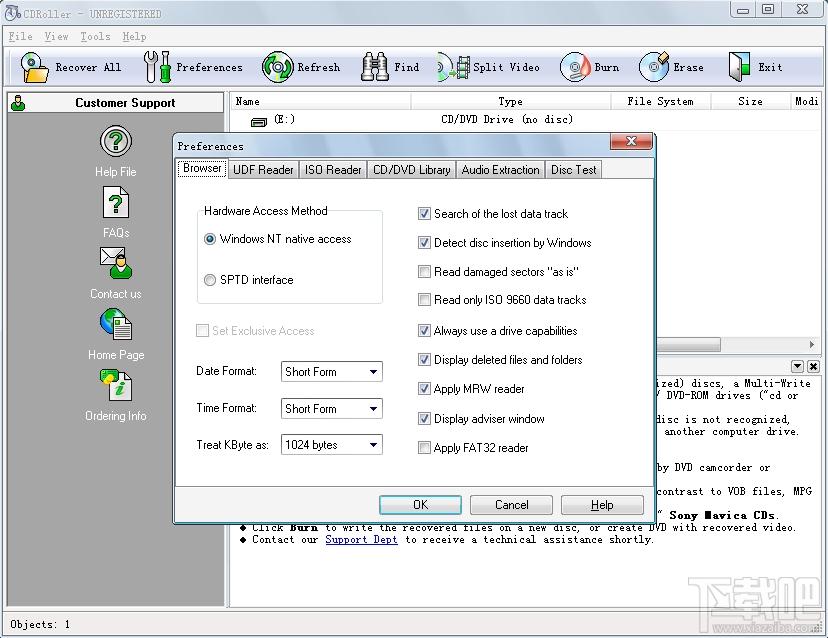Sort by the Size column header

click(x=750, y=101)
